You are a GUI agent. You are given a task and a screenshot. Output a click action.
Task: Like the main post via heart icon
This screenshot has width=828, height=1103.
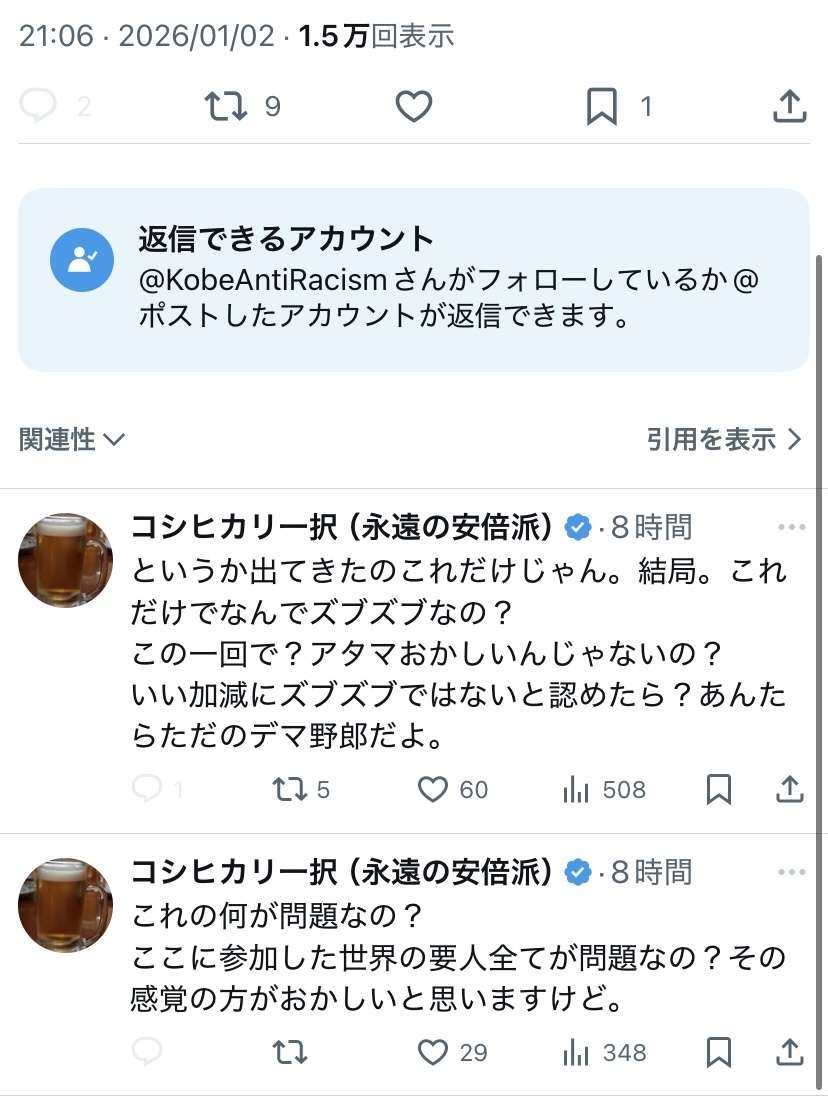pyautogui.click(x=413, y=106)
